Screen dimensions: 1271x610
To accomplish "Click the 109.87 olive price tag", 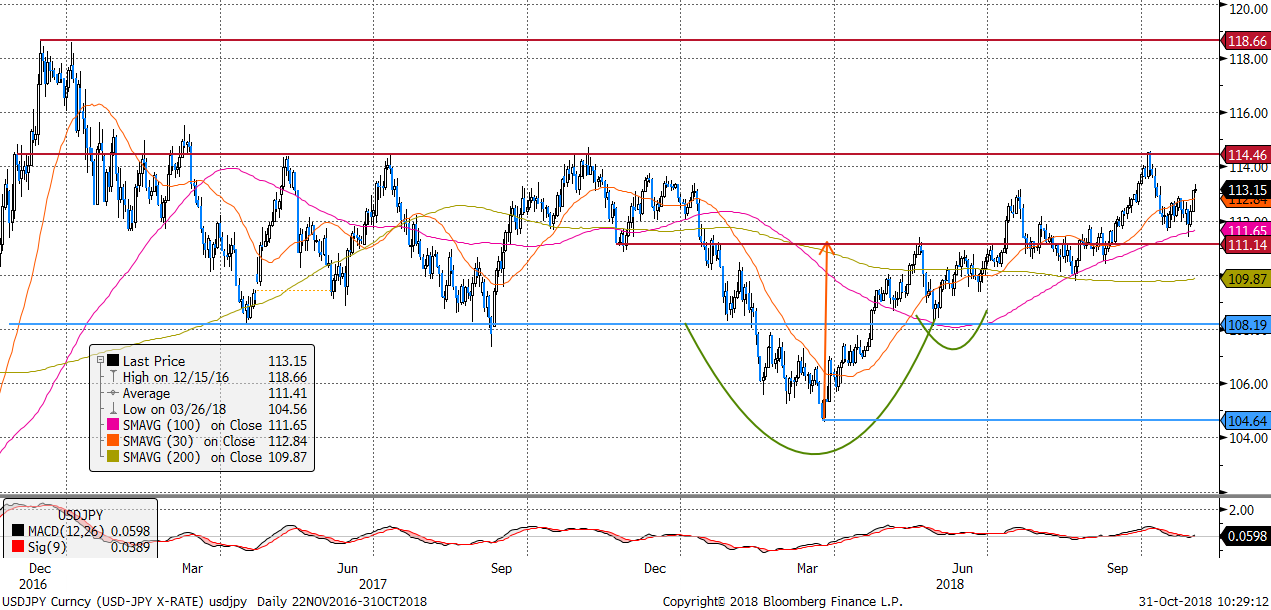I will [1246, 279].
